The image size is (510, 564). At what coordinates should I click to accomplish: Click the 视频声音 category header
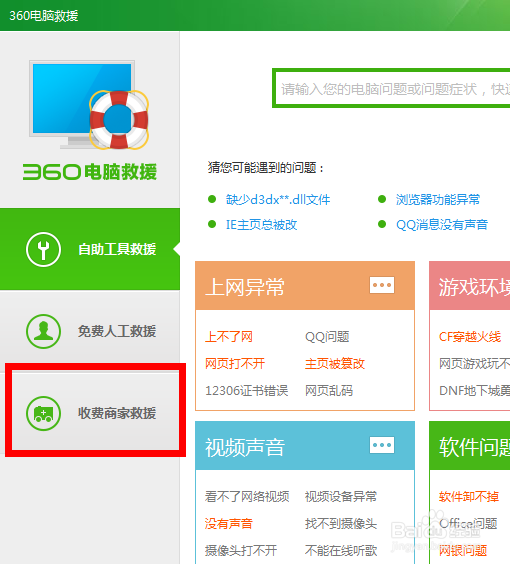(305, 446)
